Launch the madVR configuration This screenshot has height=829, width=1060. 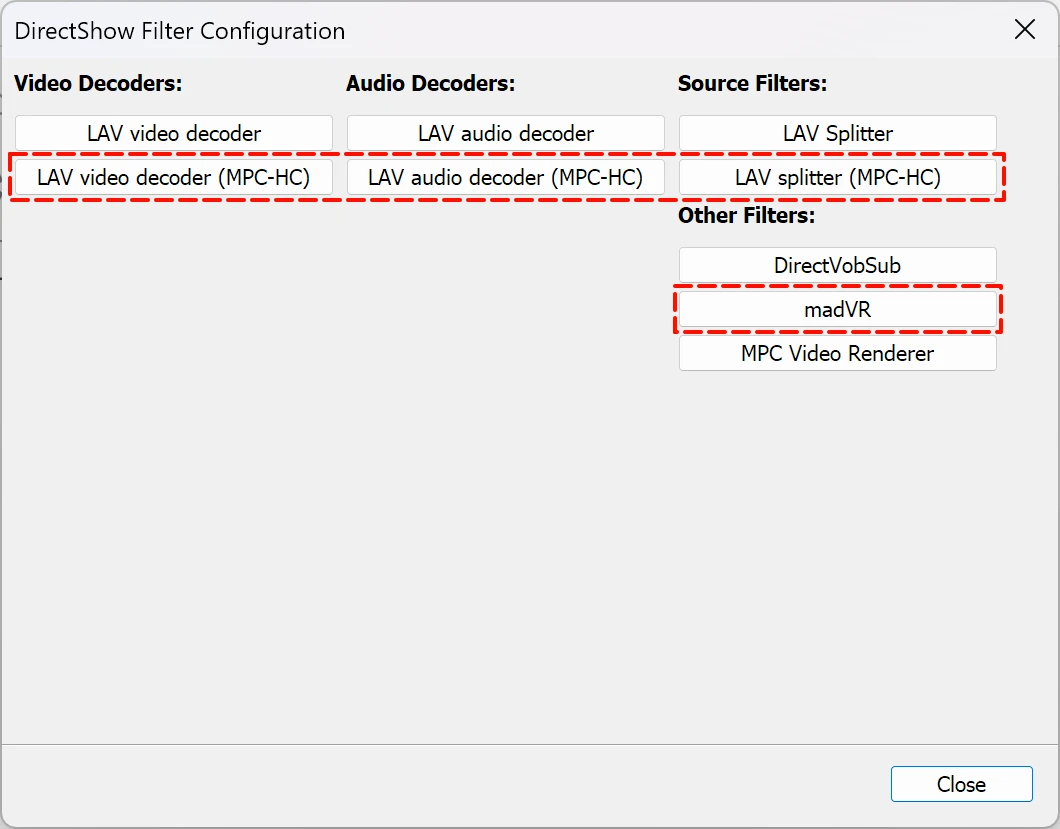(838, 310)
